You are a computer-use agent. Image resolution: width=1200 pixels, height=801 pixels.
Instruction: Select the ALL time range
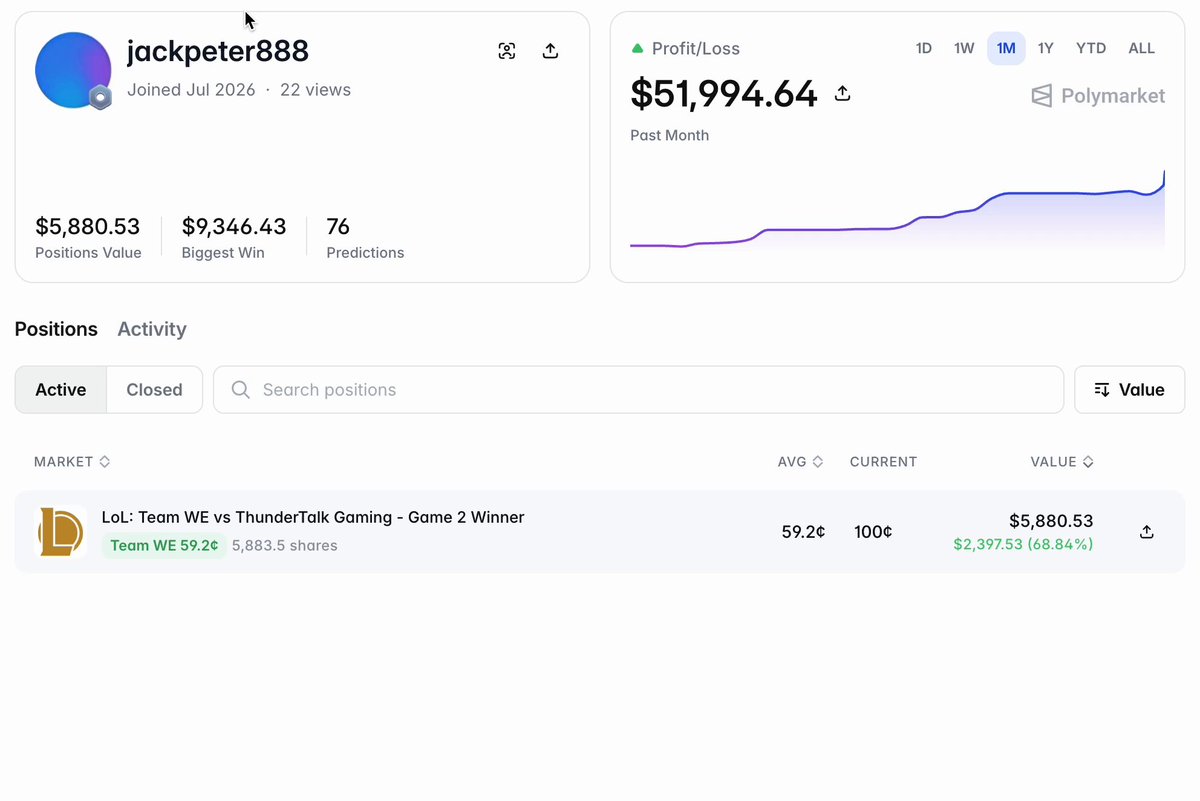point(1141,48)
